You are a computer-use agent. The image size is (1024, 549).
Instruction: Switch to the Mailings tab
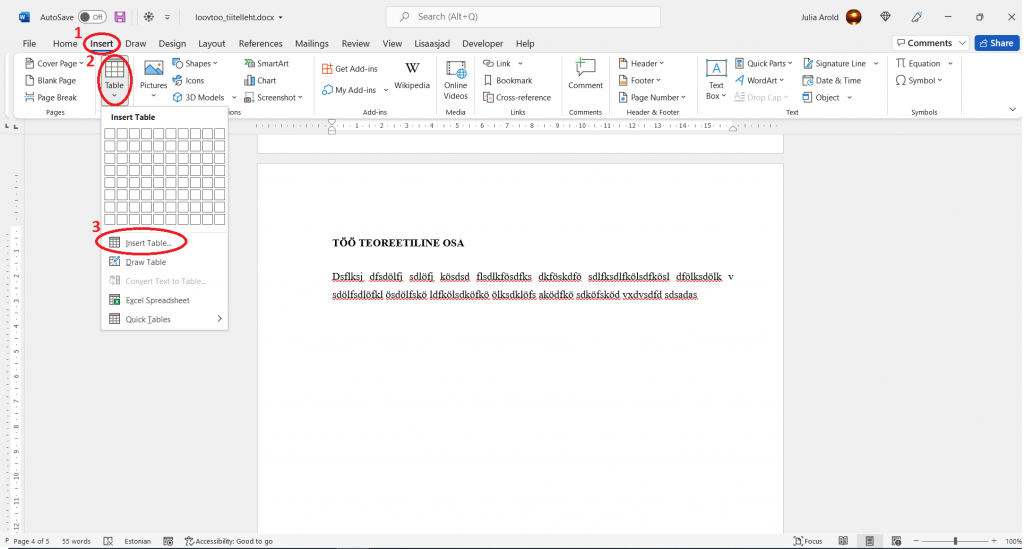tap(312, 44)
